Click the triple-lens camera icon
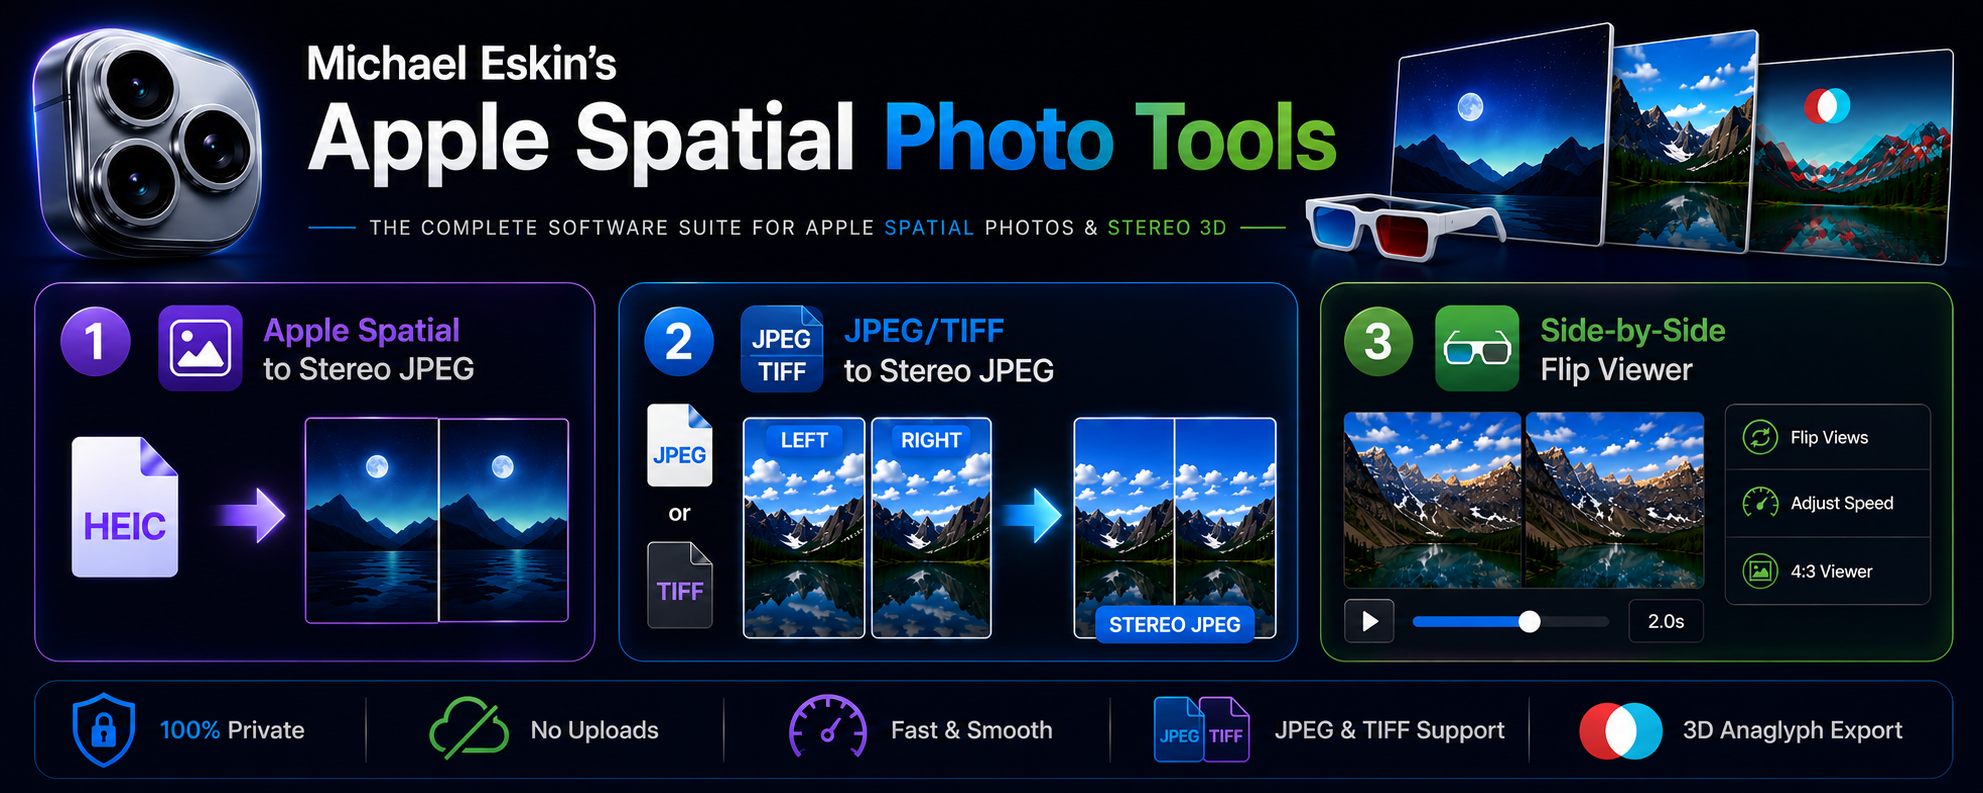This screenshot has height=793, width=1983. [x=148, y=142]
